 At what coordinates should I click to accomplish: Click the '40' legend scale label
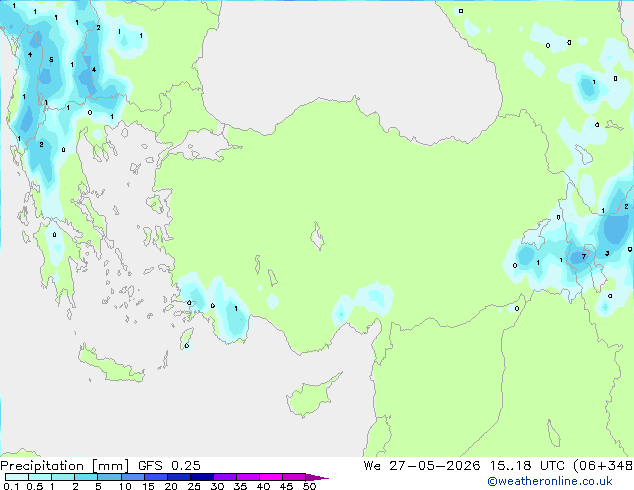tap(263, 486)
